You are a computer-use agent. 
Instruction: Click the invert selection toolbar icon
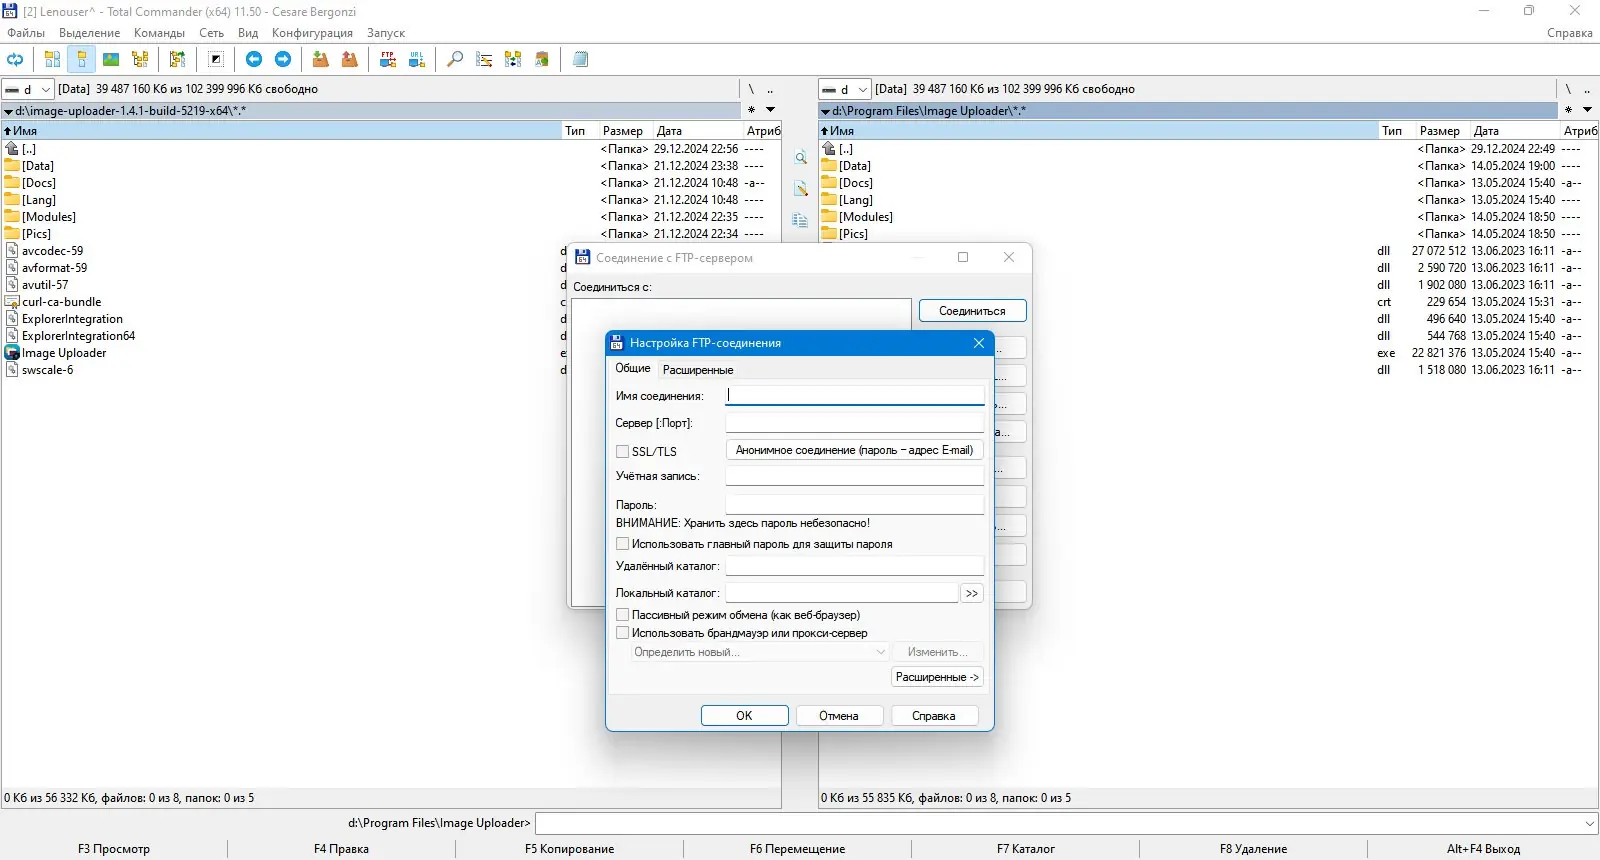216,59
